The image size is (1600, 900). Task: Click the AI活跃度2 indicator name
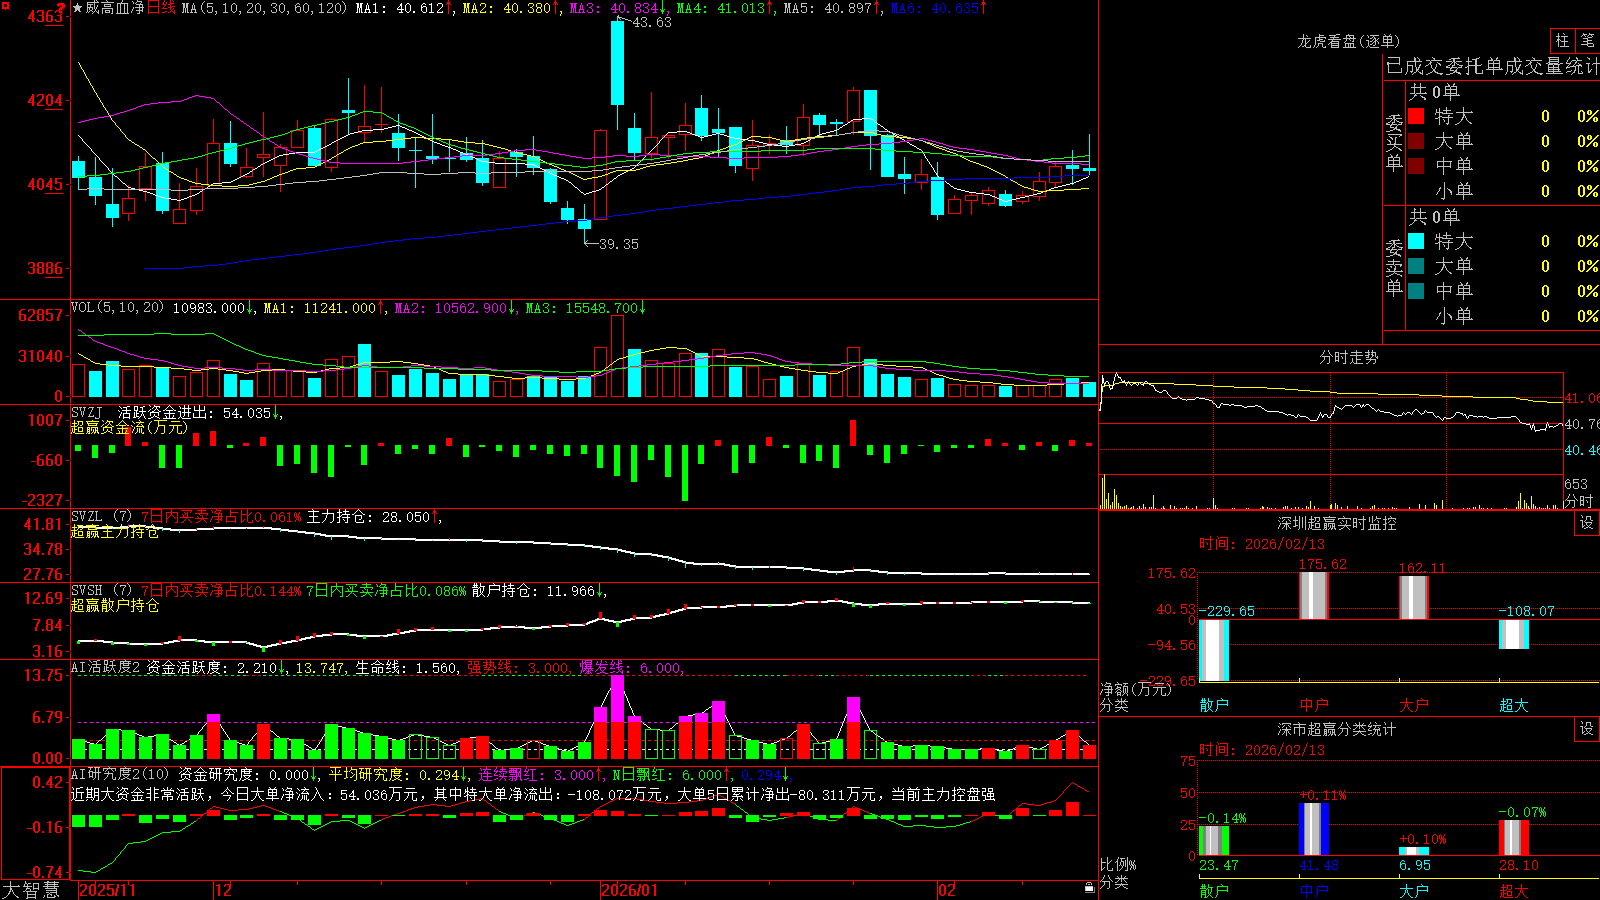click(106, 668)
